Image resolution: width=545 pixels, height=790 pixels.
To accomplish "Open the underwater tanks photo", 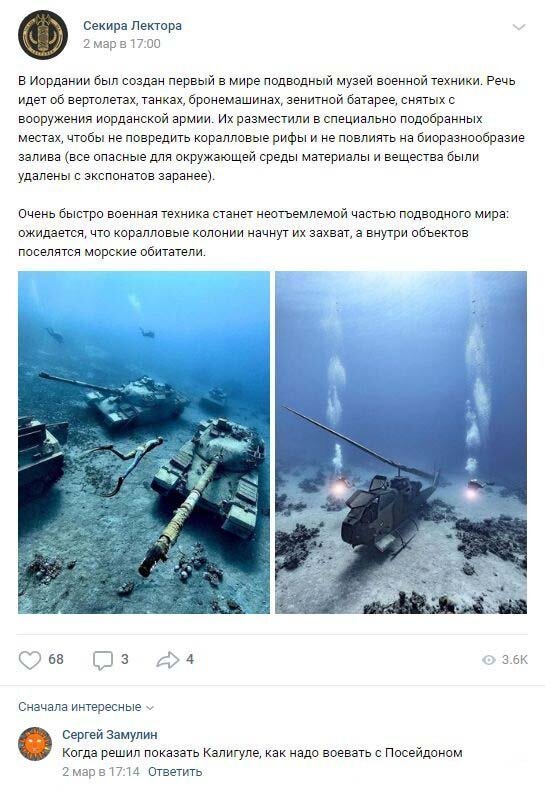I will coord(144,442).
